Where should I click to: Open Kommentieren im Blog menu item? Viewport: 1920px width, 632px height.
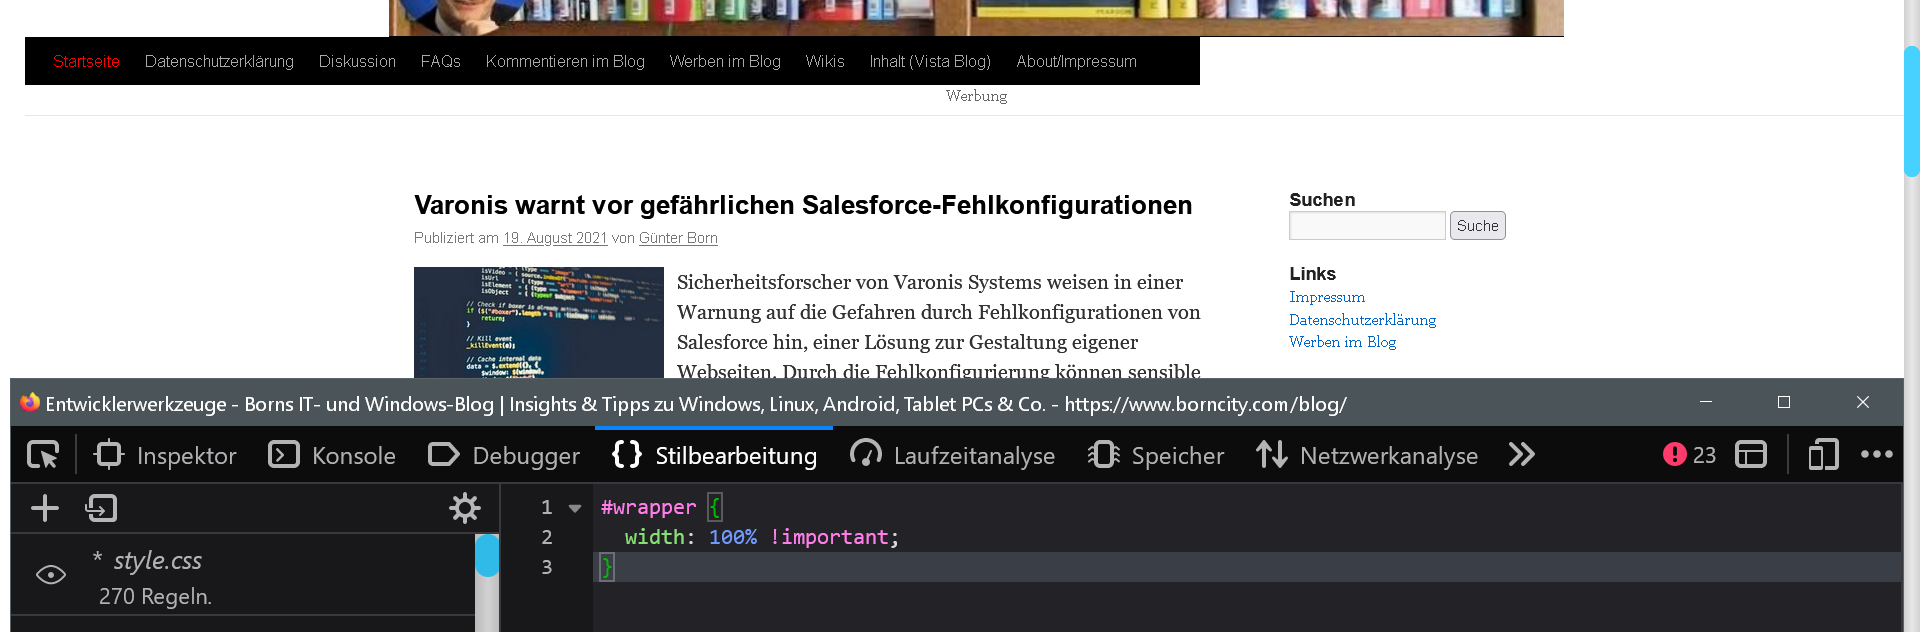pyautogui.click(x=565, y=62)
